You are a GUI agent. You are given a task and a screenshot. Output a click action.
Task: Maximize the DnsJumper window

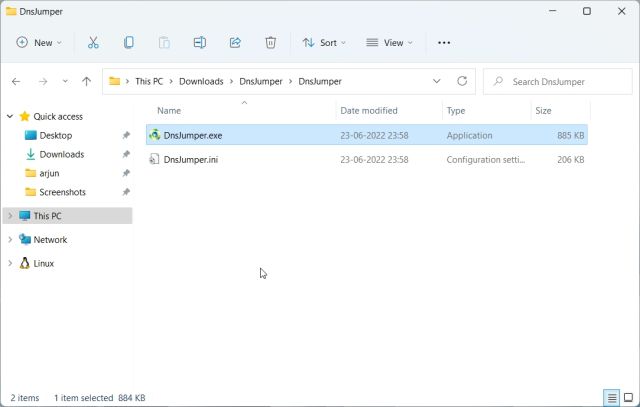pyautogui.click(x=587, y=11)
